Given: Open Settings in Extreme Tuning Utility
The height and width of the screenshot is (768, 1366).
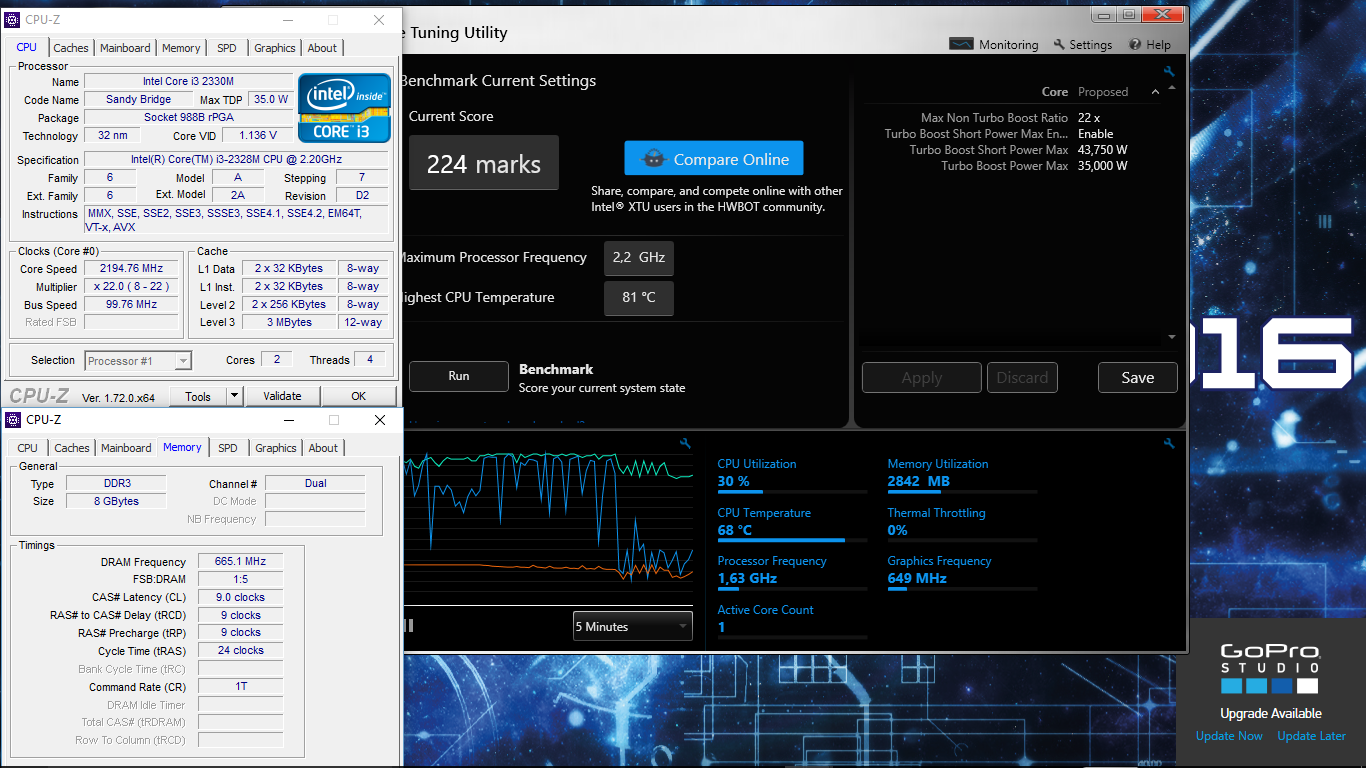Looking at the screenshot, I should 1083,45.
